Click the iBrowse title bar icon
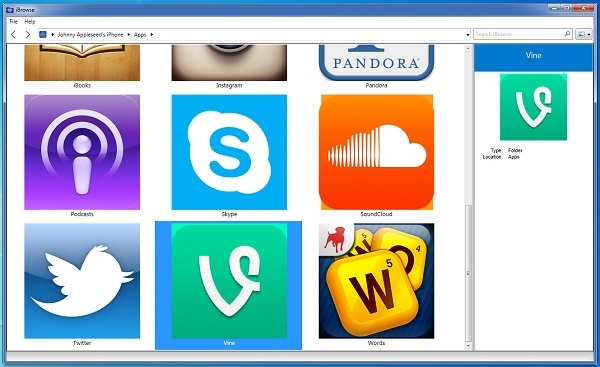The image size is (600, 367). [10, 10]
